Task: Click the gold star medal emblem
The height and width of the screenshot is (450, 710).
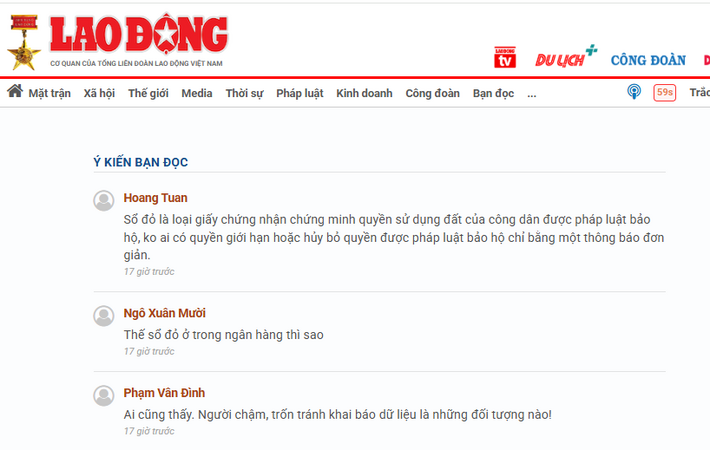Action: click(x=24, y=43)
